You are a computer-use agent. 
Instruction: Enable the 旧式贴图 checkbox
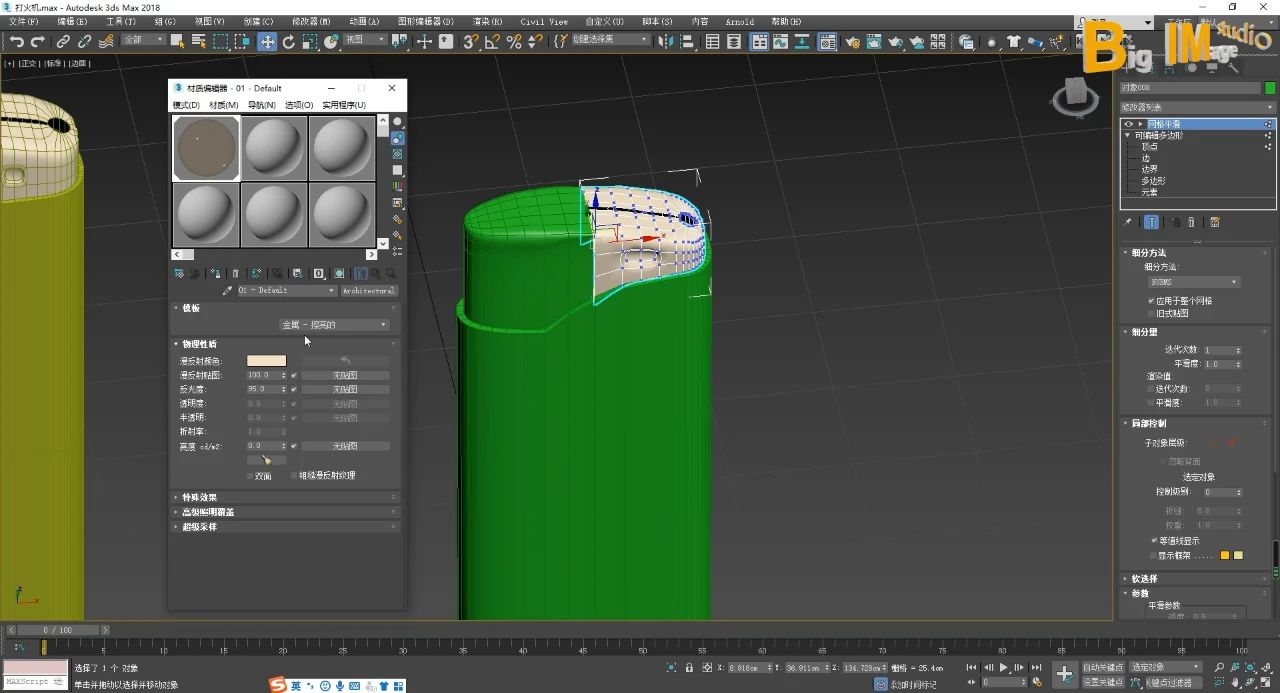1152,314
